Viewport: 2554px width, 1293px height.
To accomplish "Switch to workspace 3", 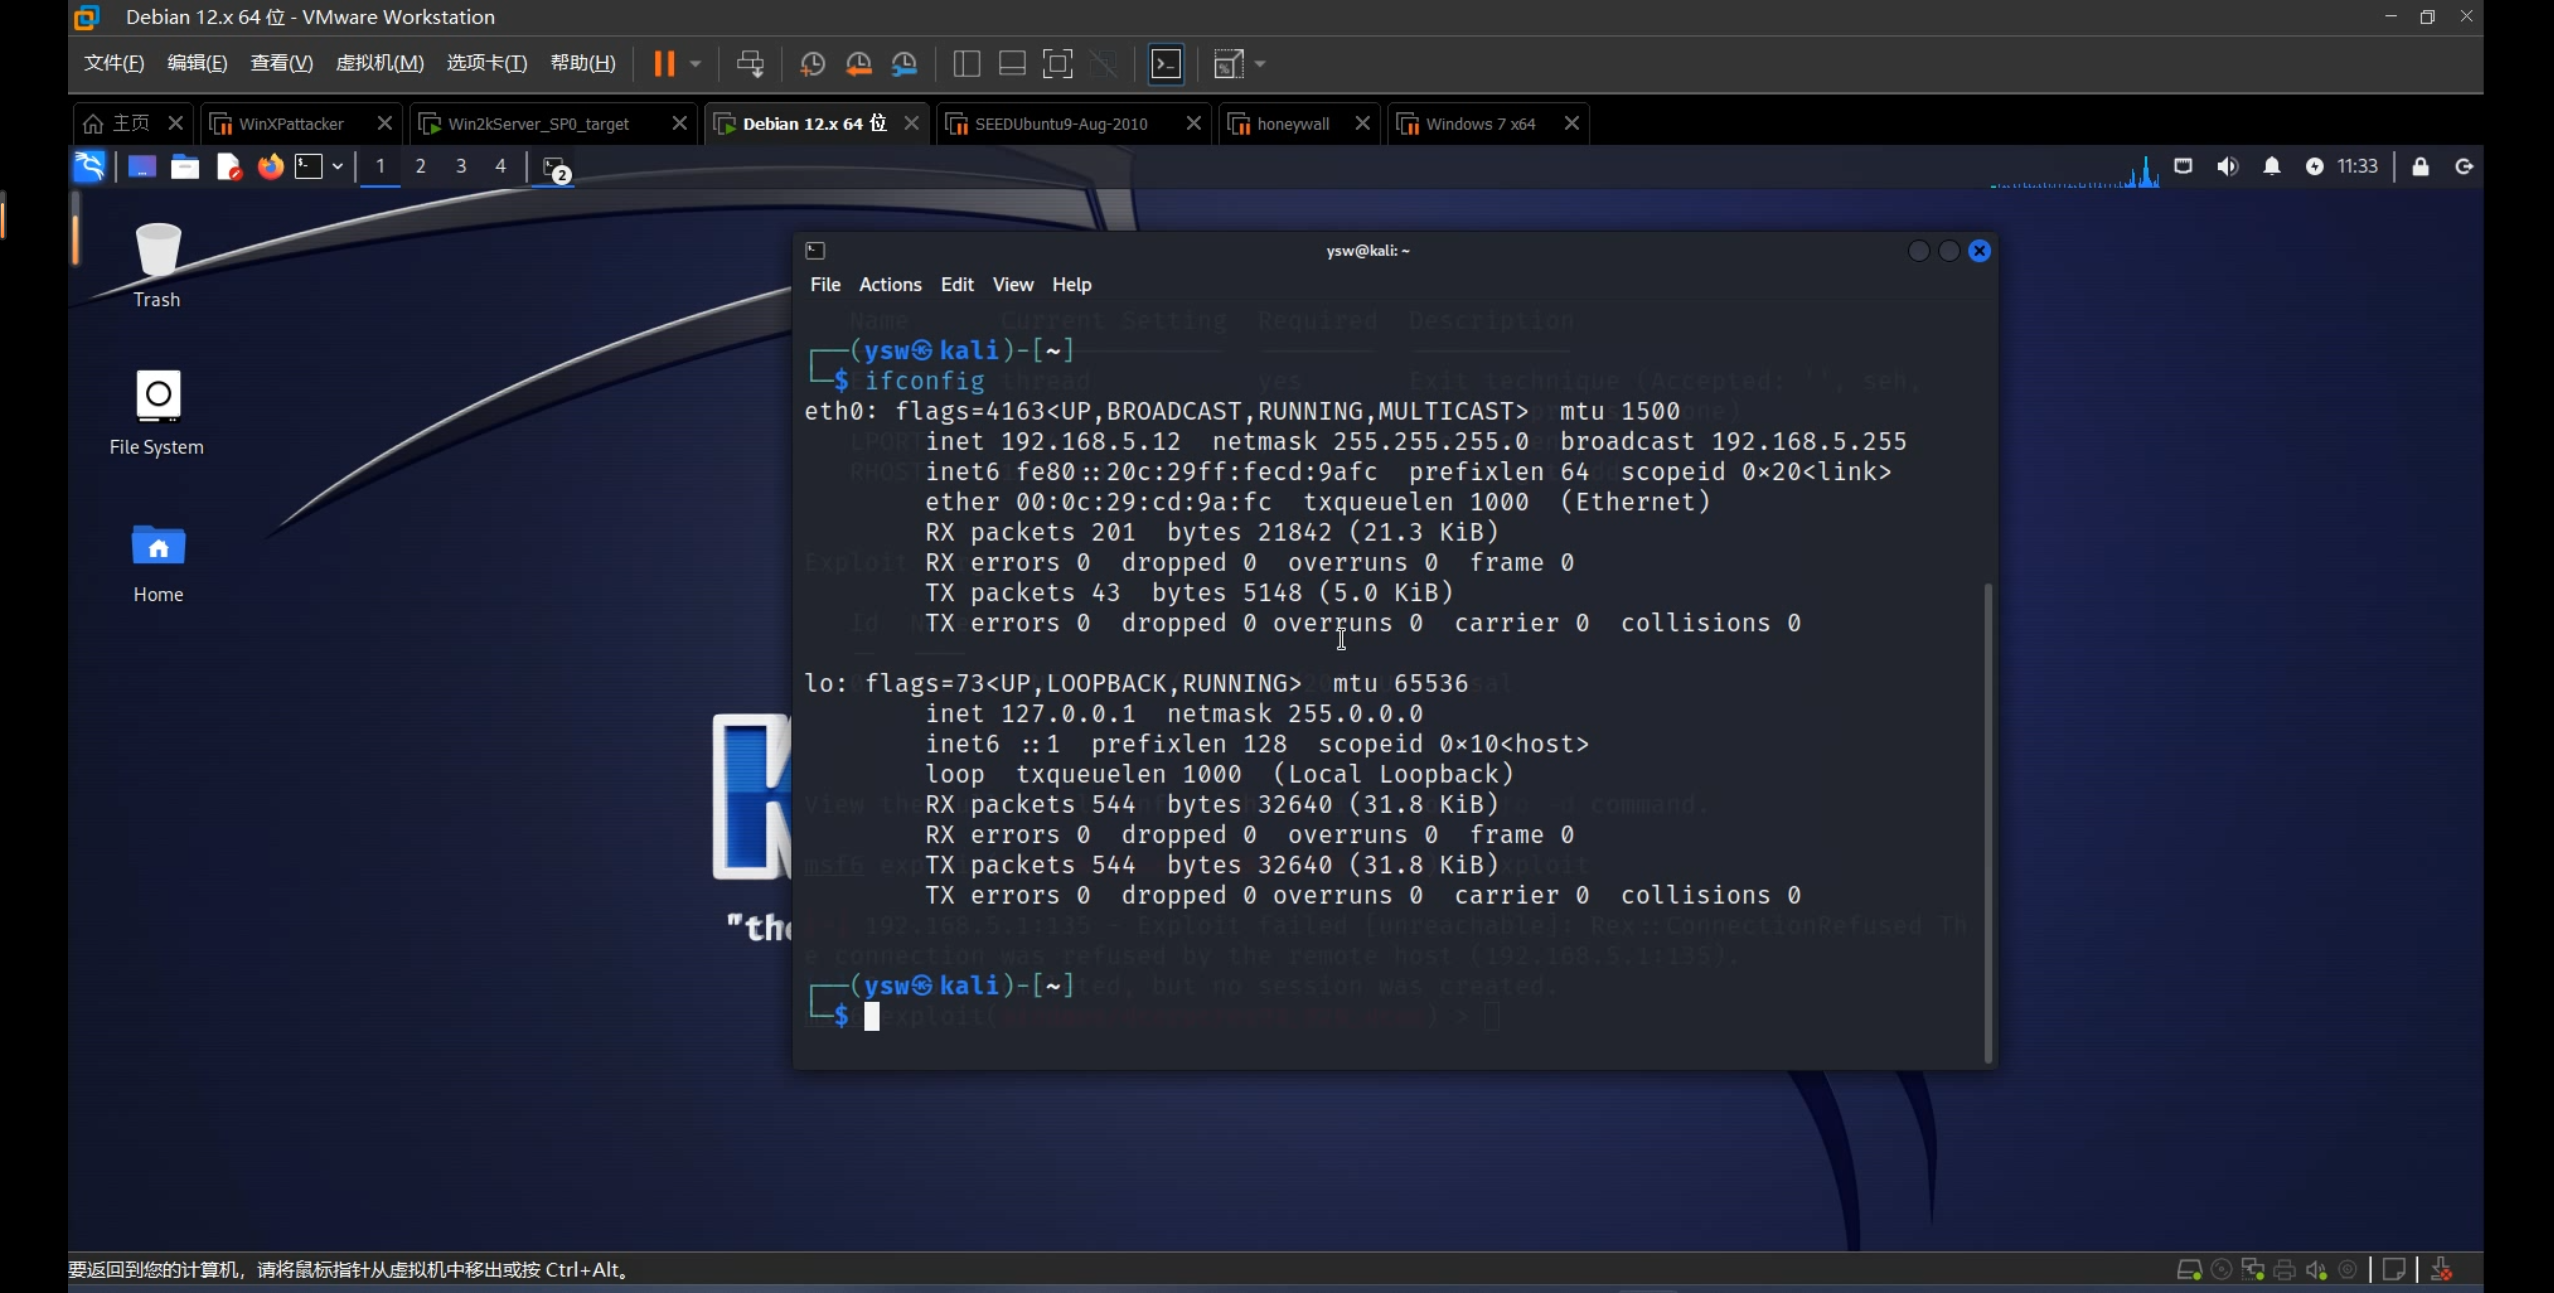I will pyautogui.click(x=461, y=166).
